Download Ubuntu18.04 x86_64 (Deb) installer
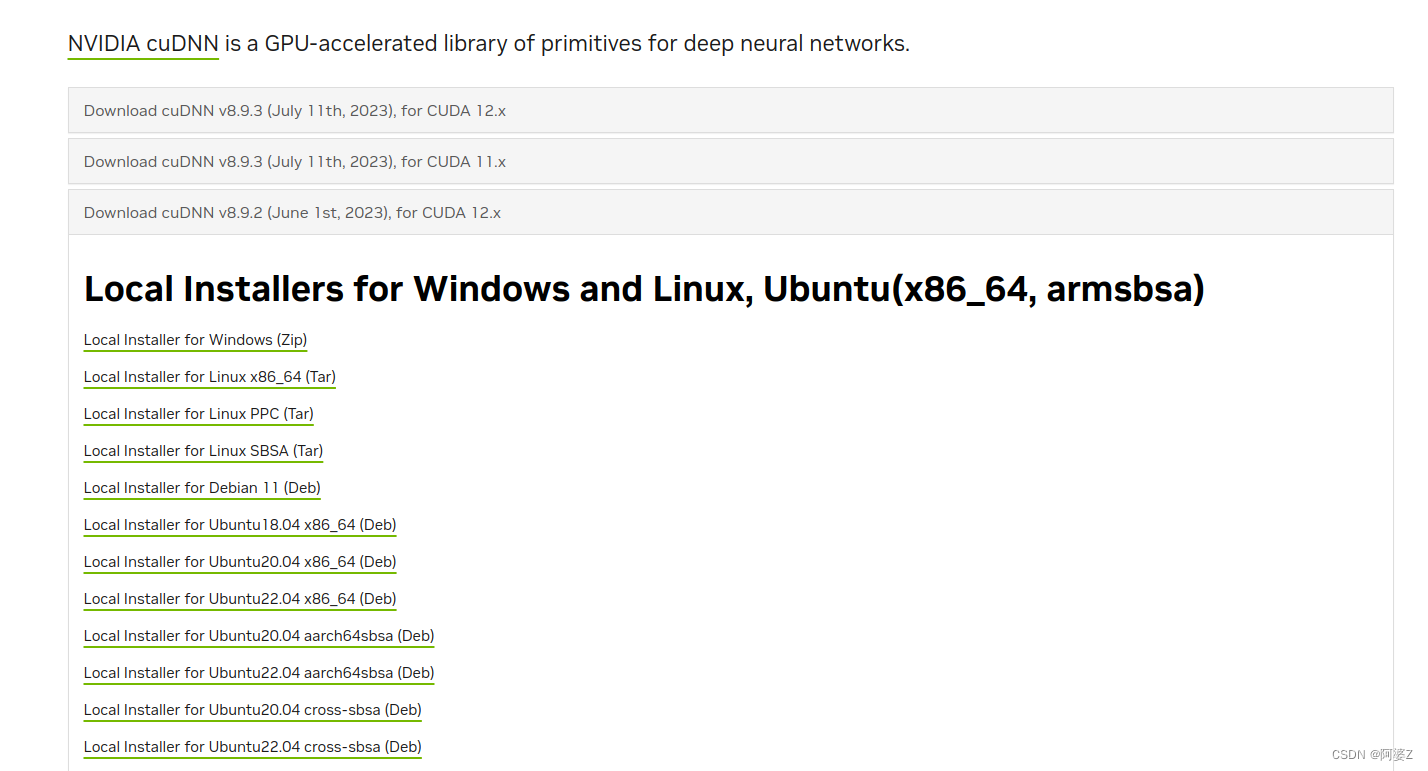The height and width of the screenshot is (771, 1428). click(x=240, y=525)
